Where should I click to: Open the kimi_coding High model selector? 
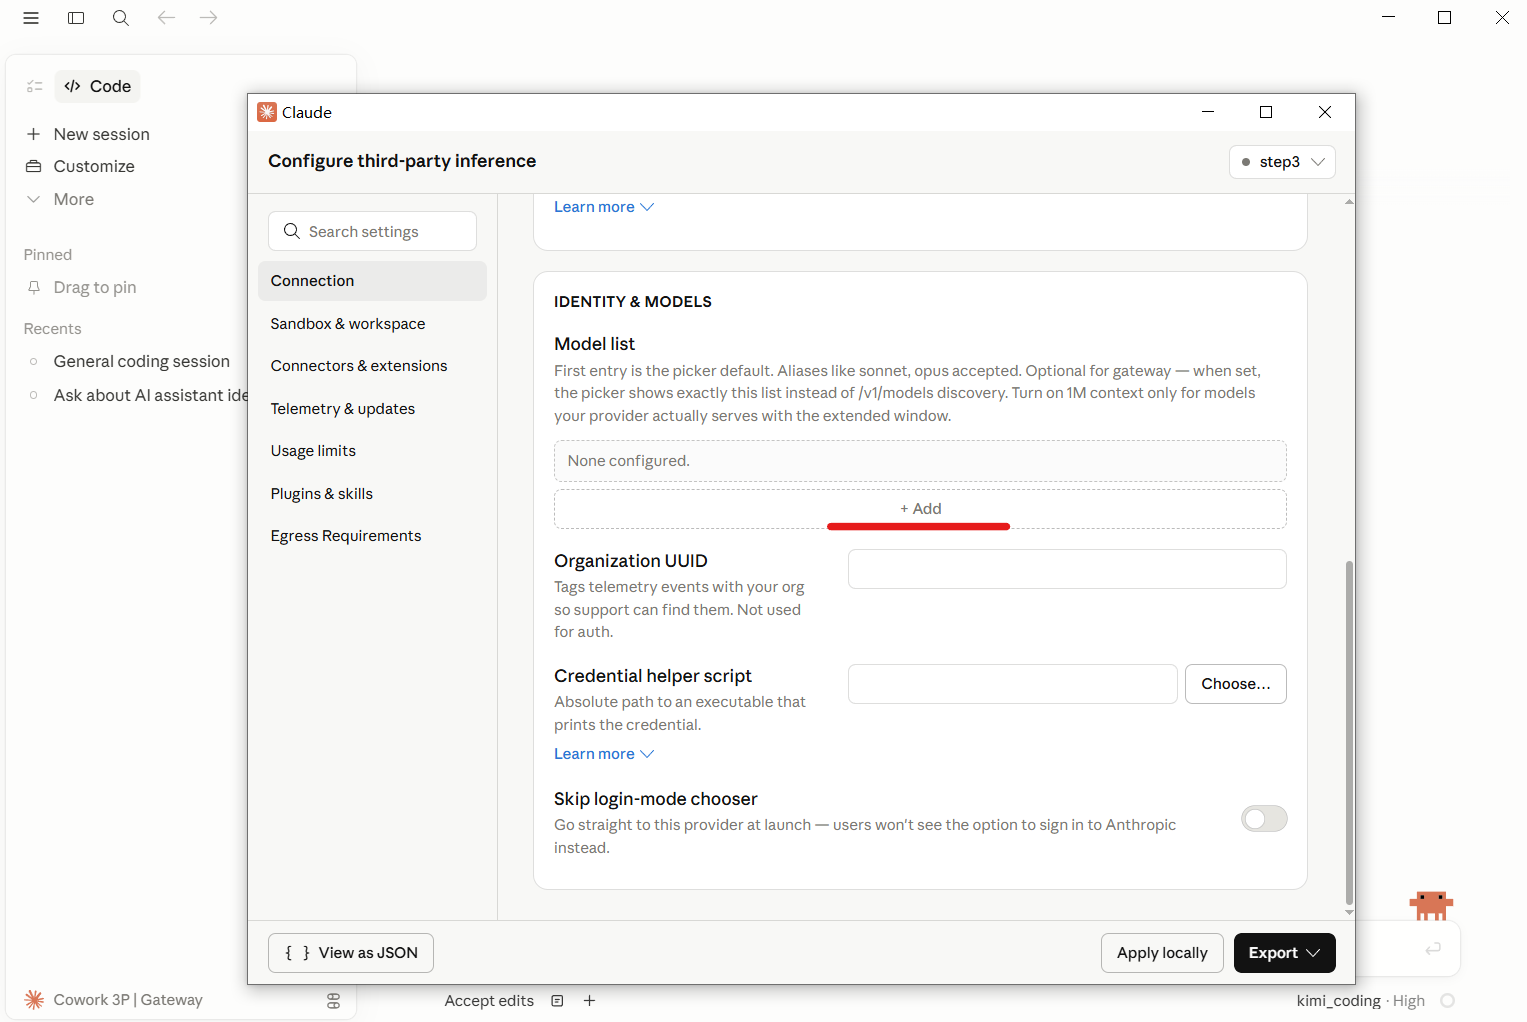pyautogui.click(x=1360, y=1000)
